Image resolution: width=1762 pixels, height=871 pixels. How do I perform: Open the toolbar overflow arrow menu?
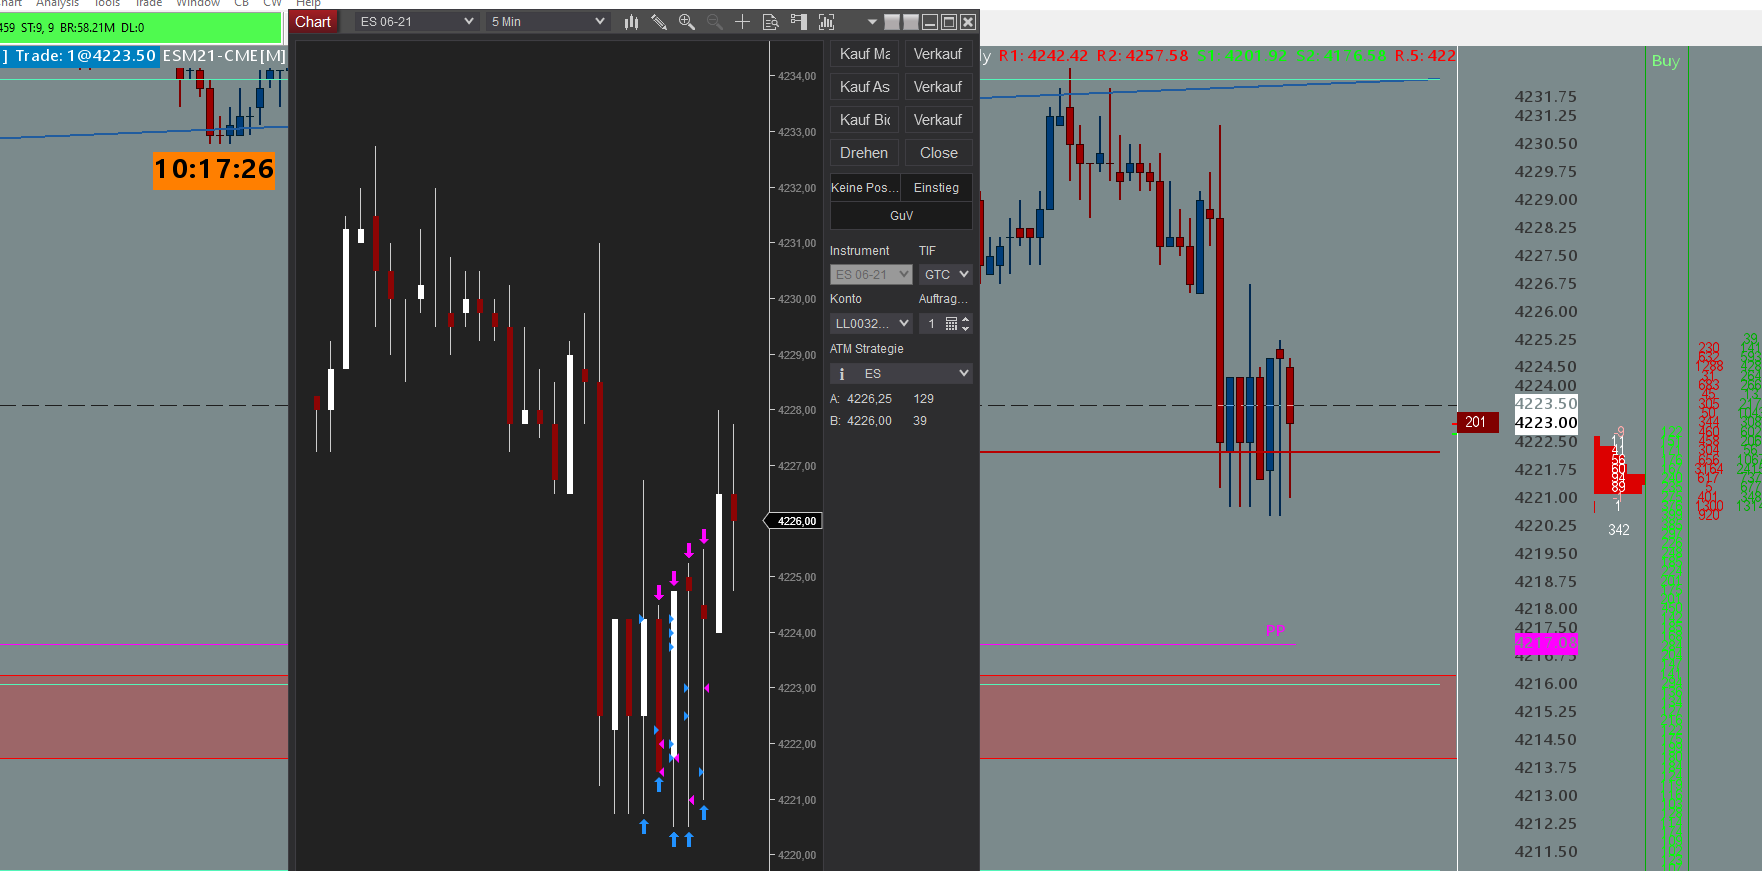[x=872, y=22]
